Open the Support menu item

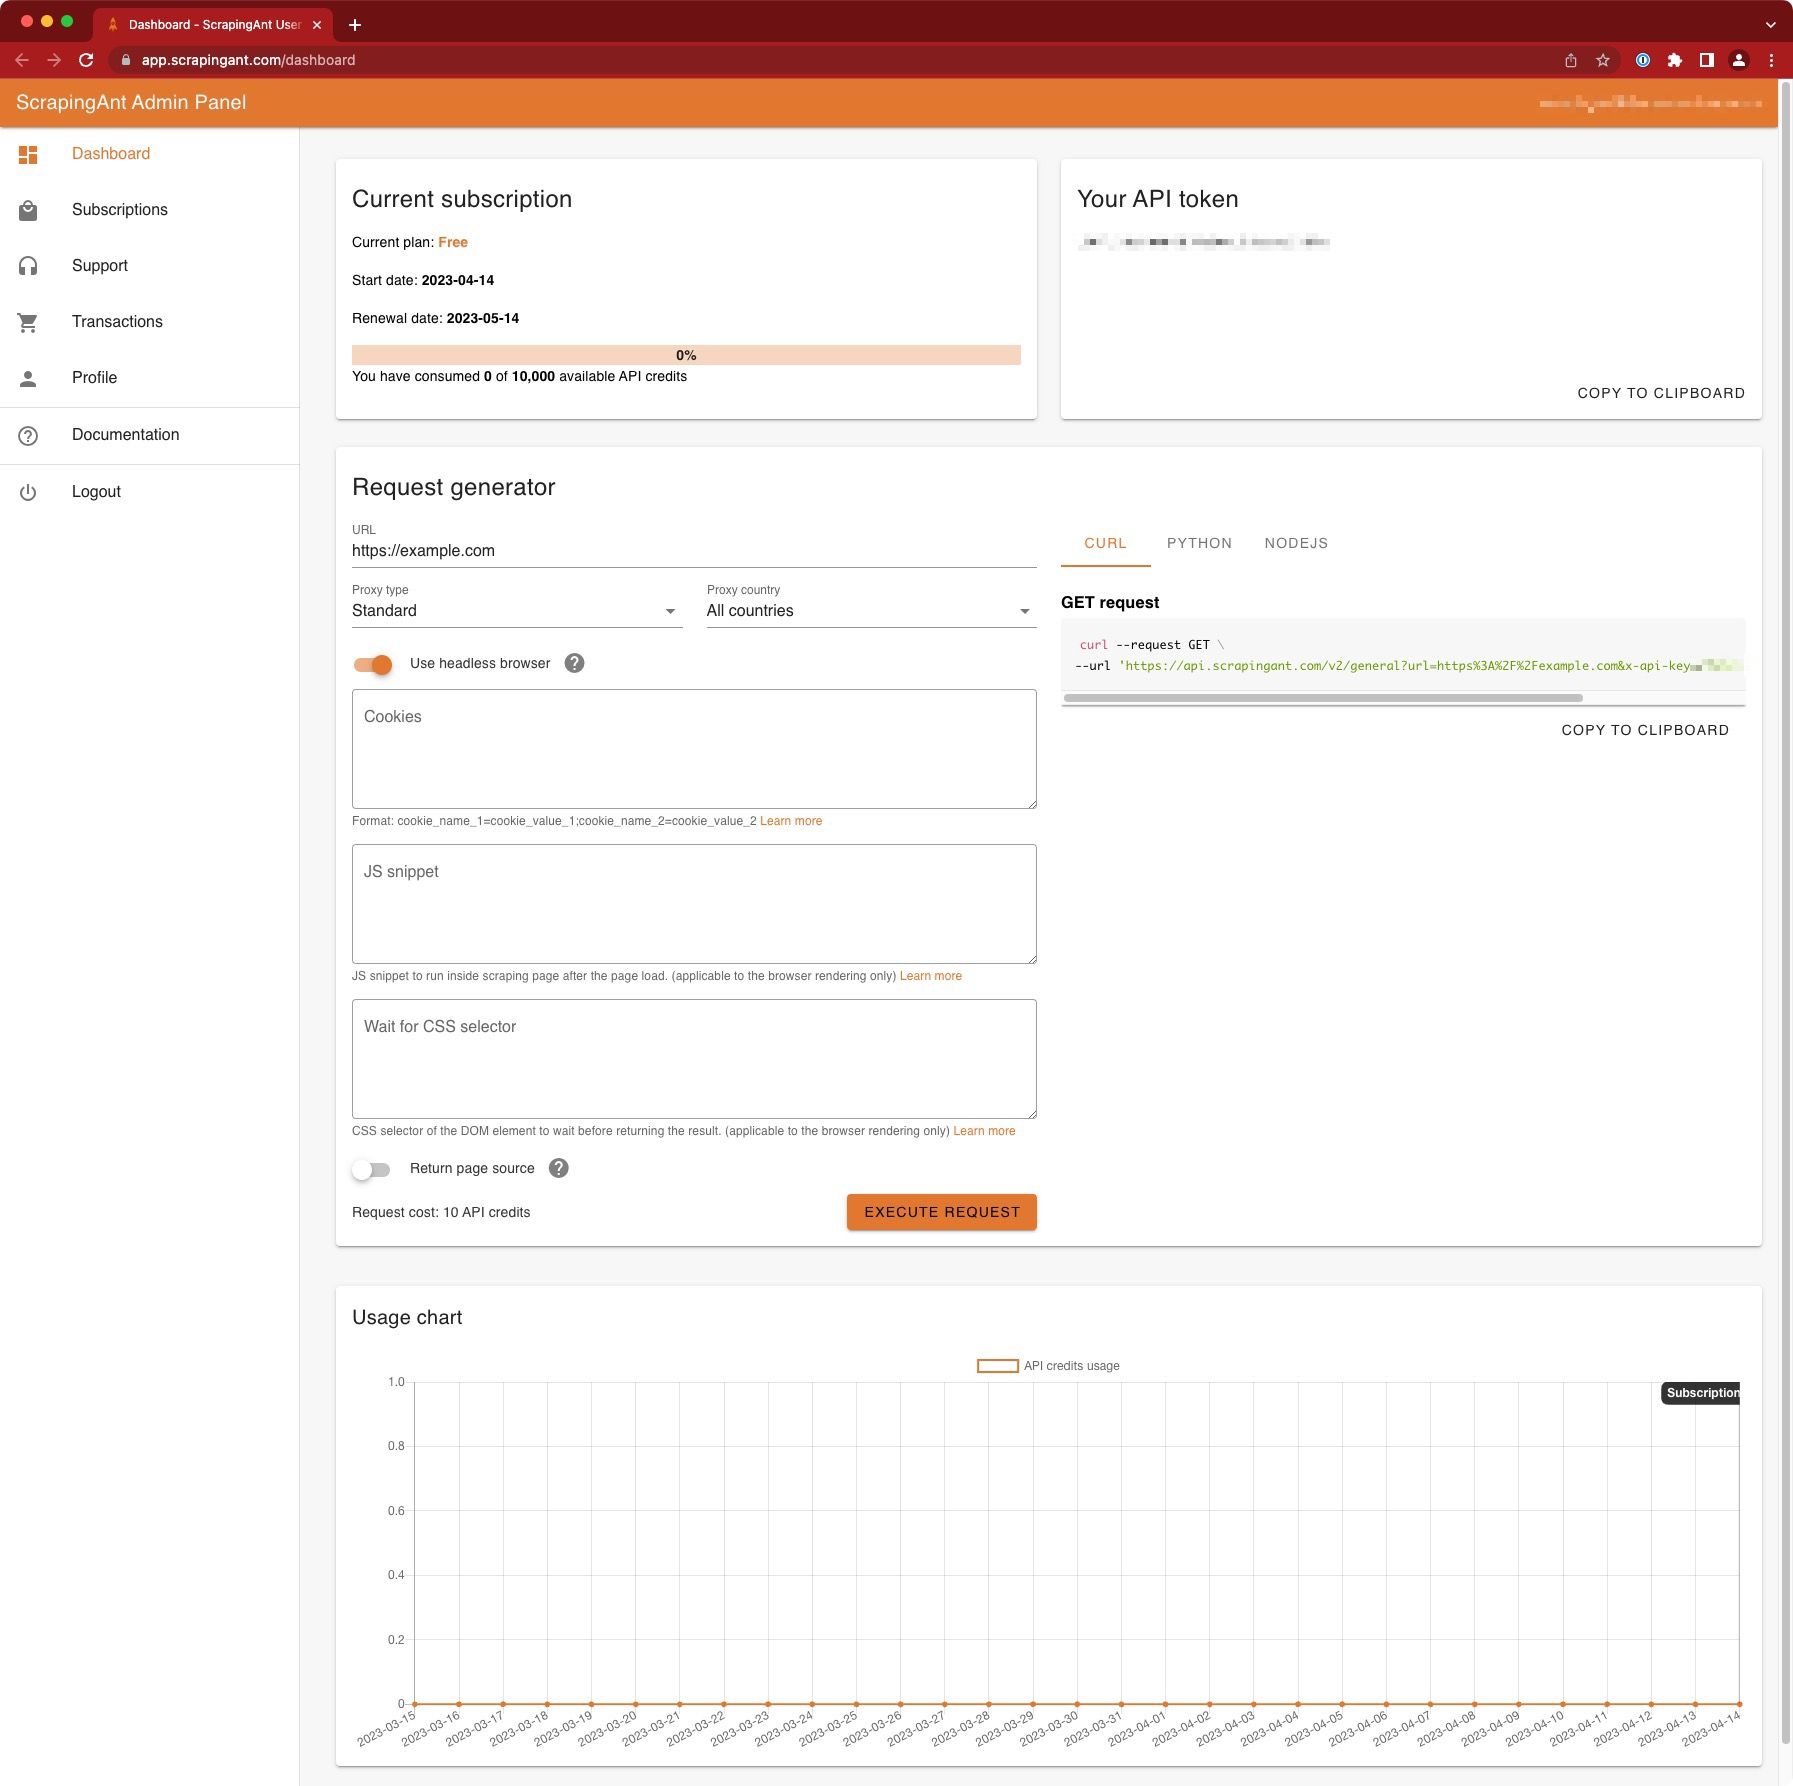150,266
